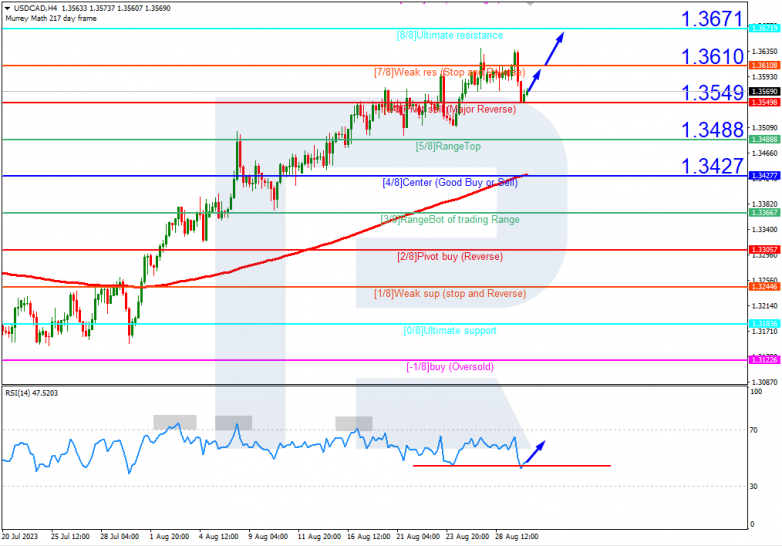Click the 1.36350 price axis value
This screenshot has height=546, width=782.
tap(764, 51)
